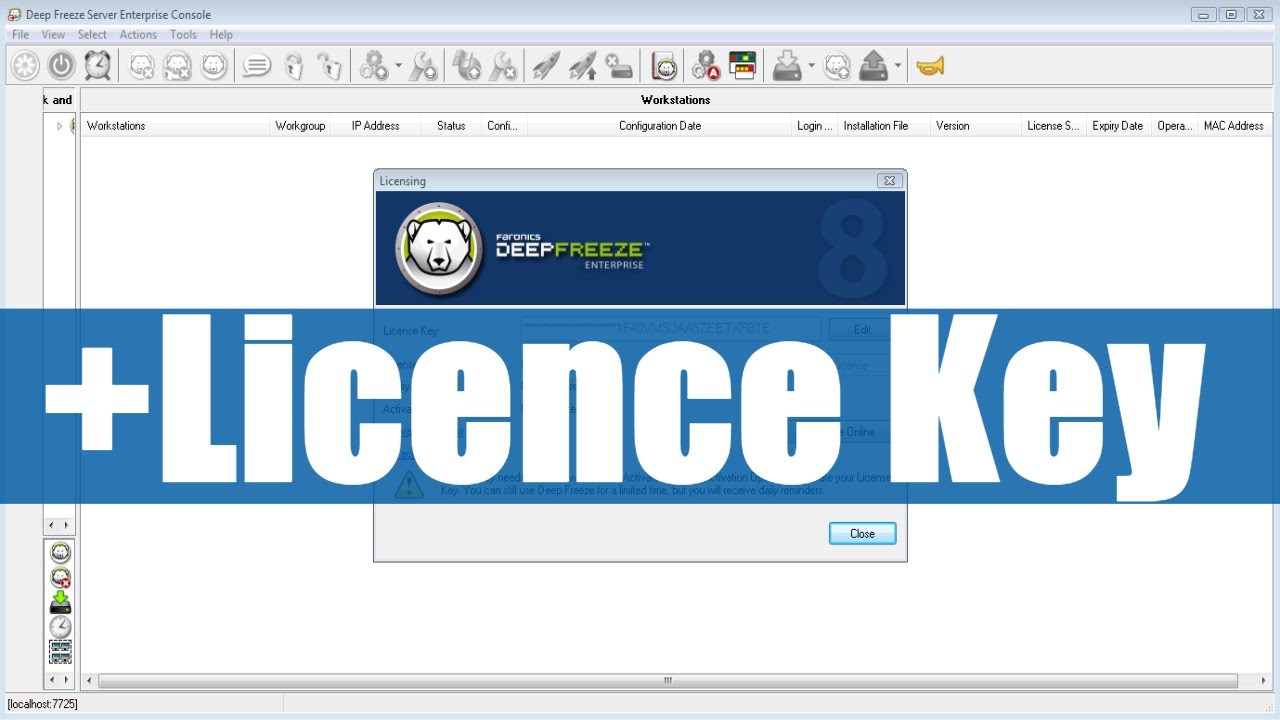The width and height of the screenshot is (1280, 720).
Task: Click the bear with X toolbar icon
Action: tap(142, 66)
